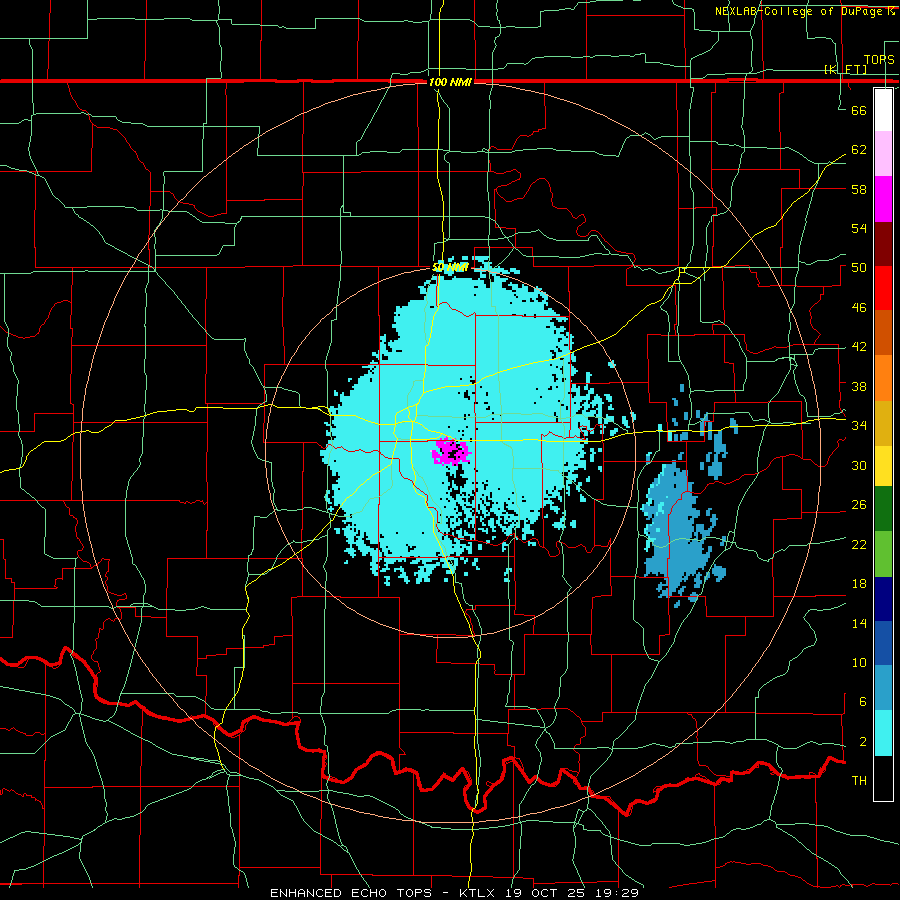Click legend value '42'
The image size is (900, 900).
tap(859, 347)
